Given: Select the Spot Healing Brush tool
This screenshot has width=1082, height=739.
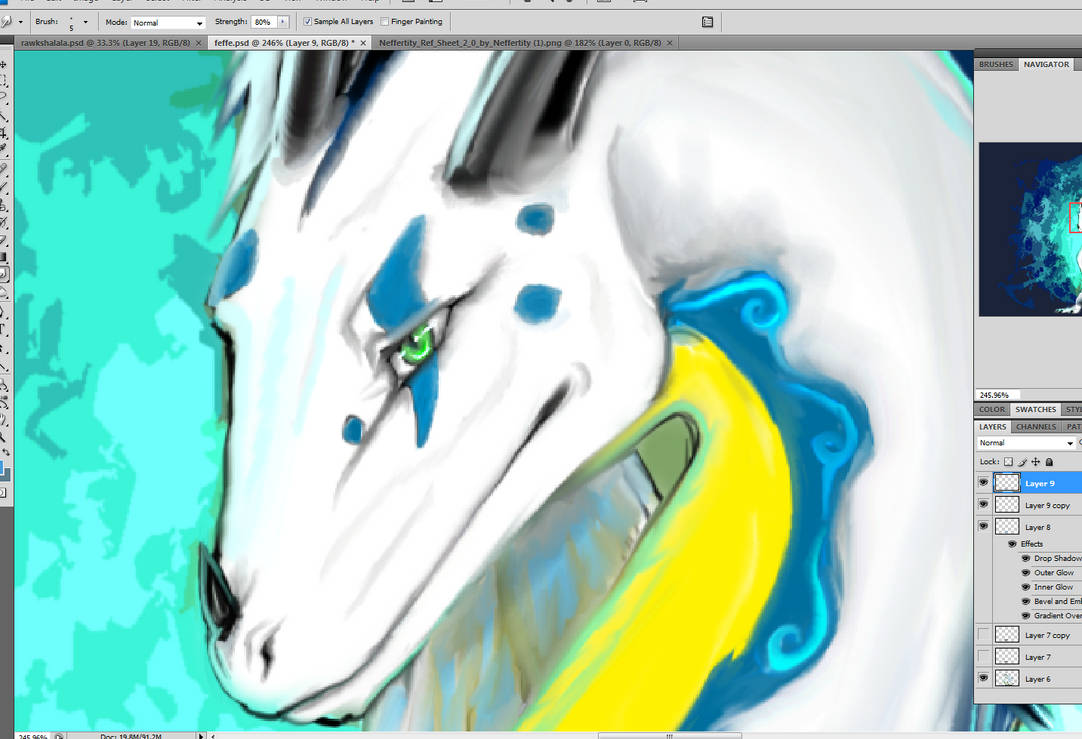Looking at the screenshot, I should [3, 168].
